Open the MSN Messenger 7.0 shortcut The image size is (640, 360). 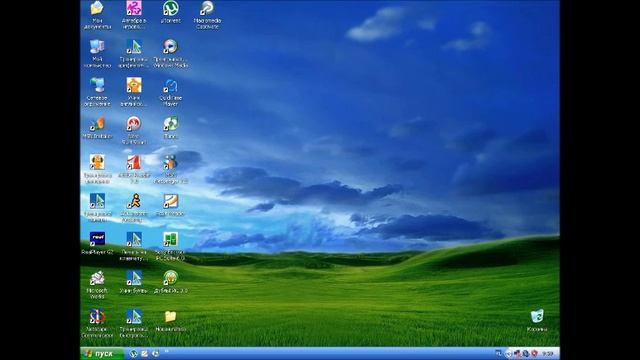171,162
